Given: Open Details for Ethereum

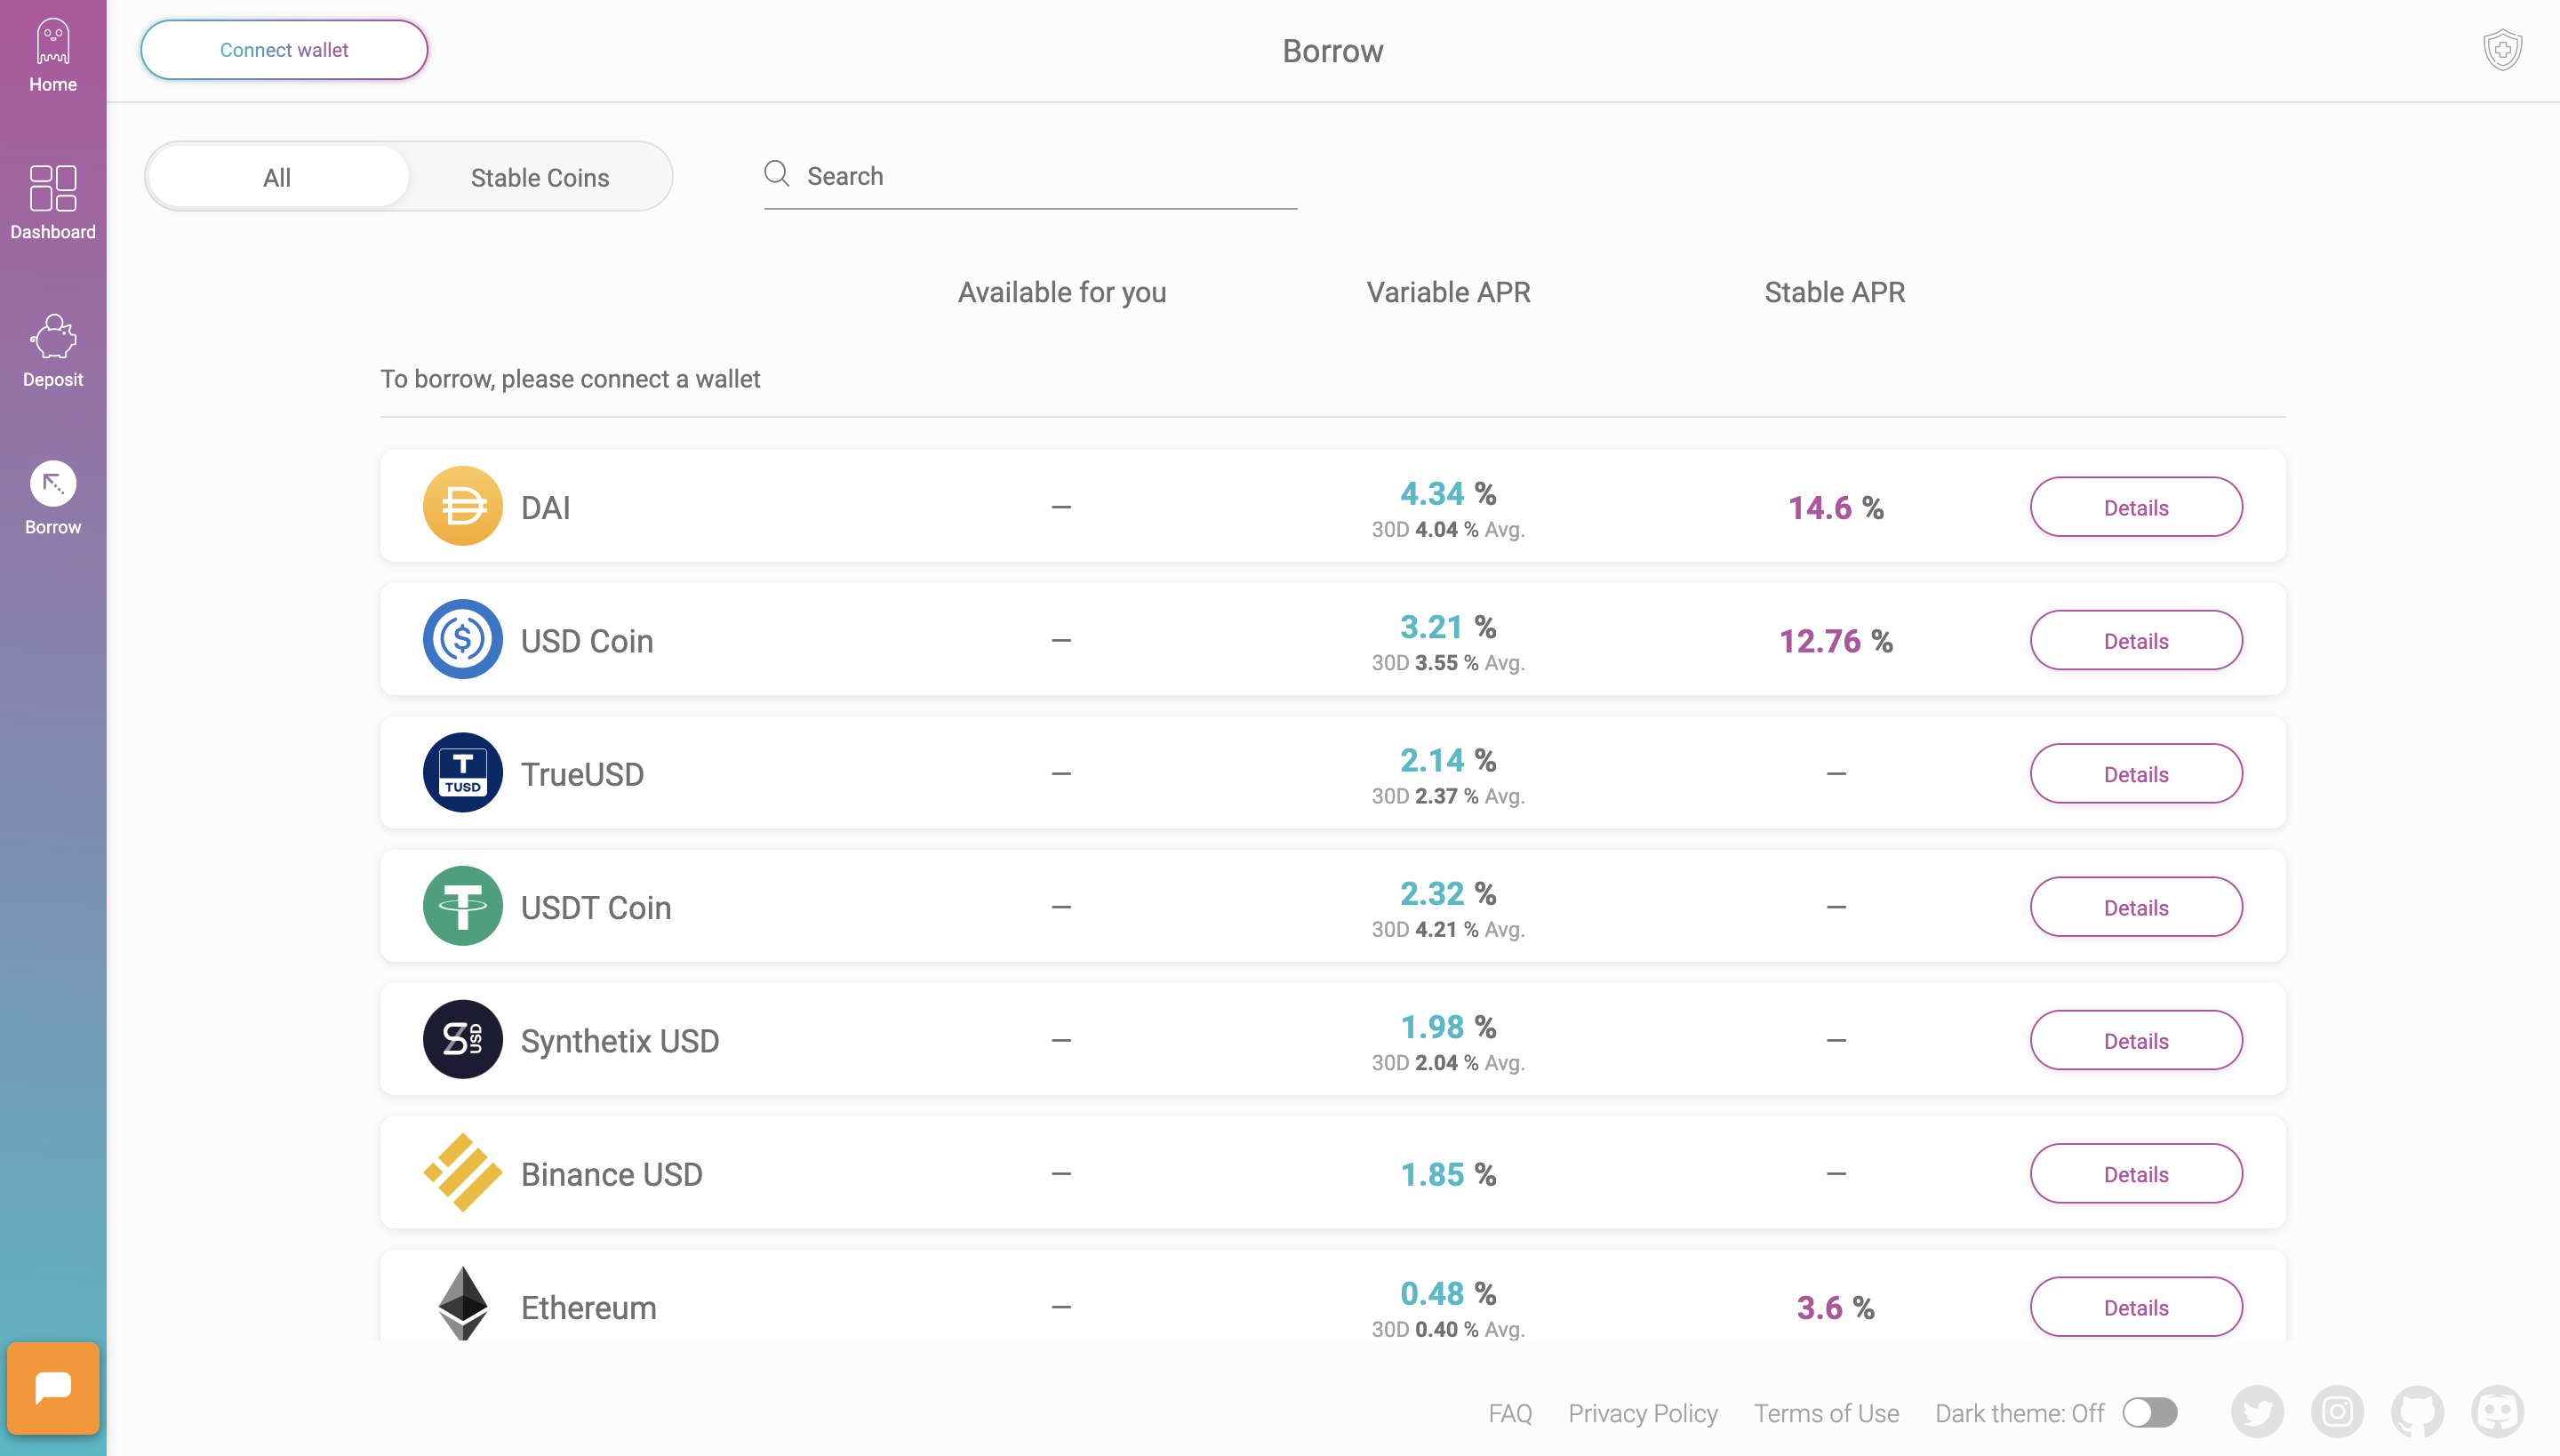Looking at the screenshot, I should (x=2136, y=1307).
